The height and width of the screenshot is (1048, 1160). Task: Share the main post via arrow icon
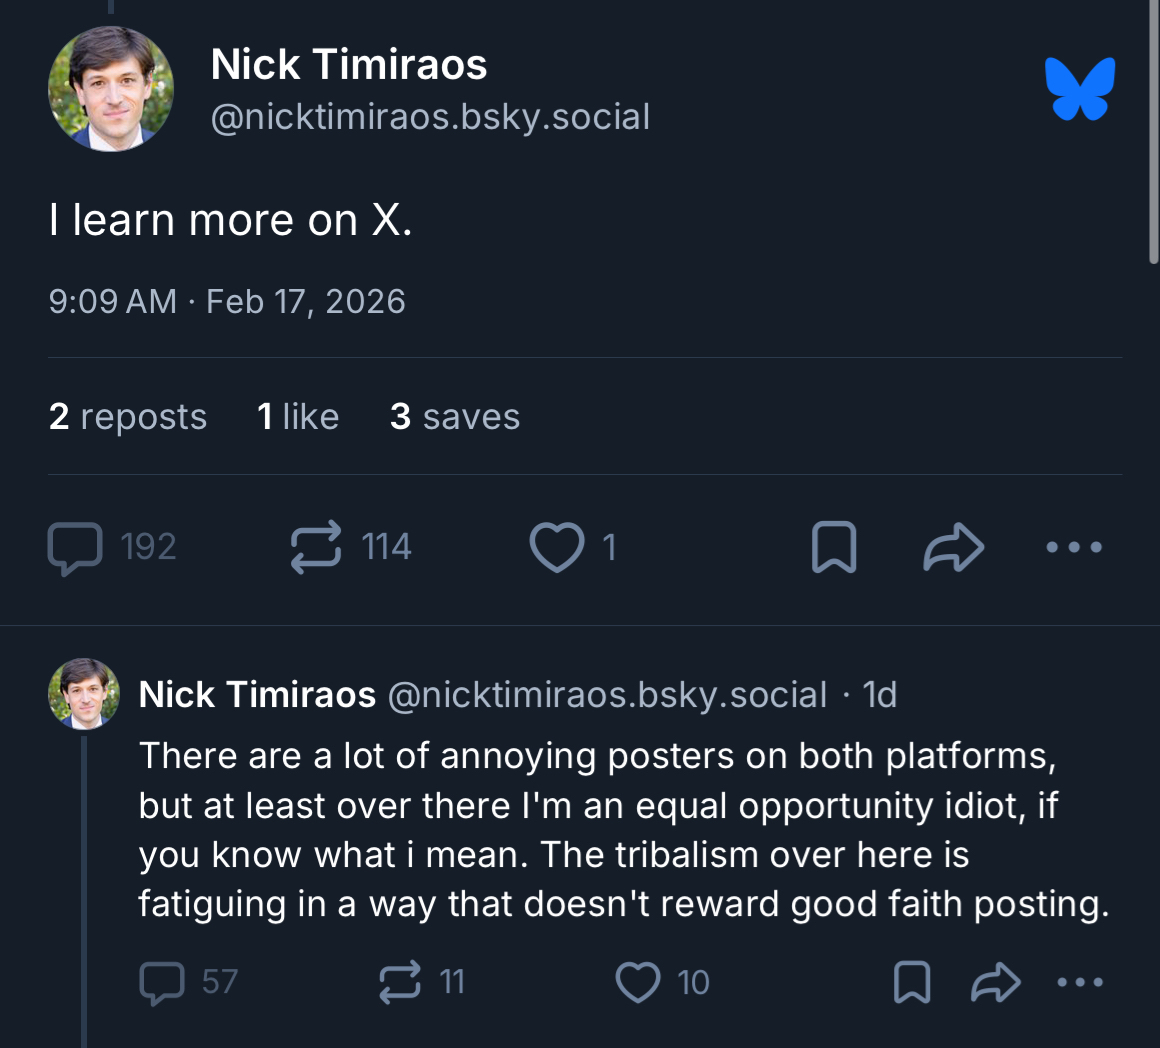point(954,547)
